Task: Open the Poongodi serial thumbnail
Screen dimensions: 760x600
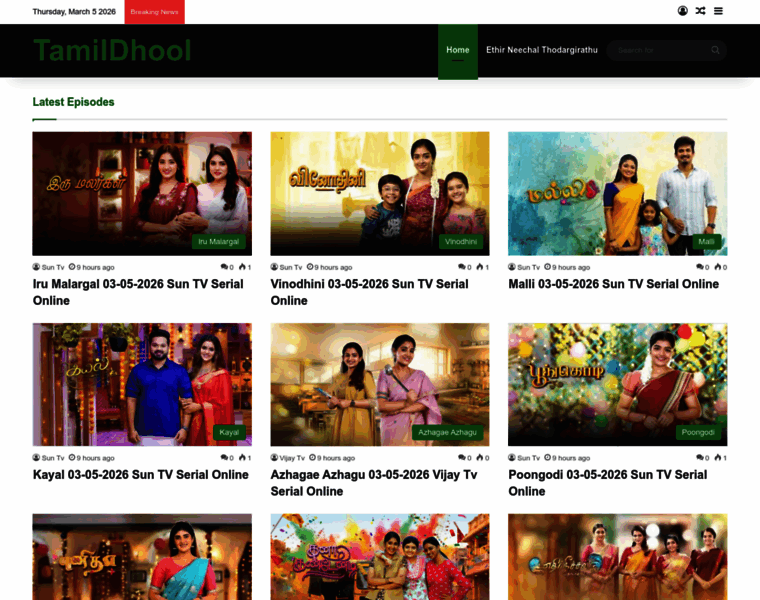Action: tap(618, 384)
